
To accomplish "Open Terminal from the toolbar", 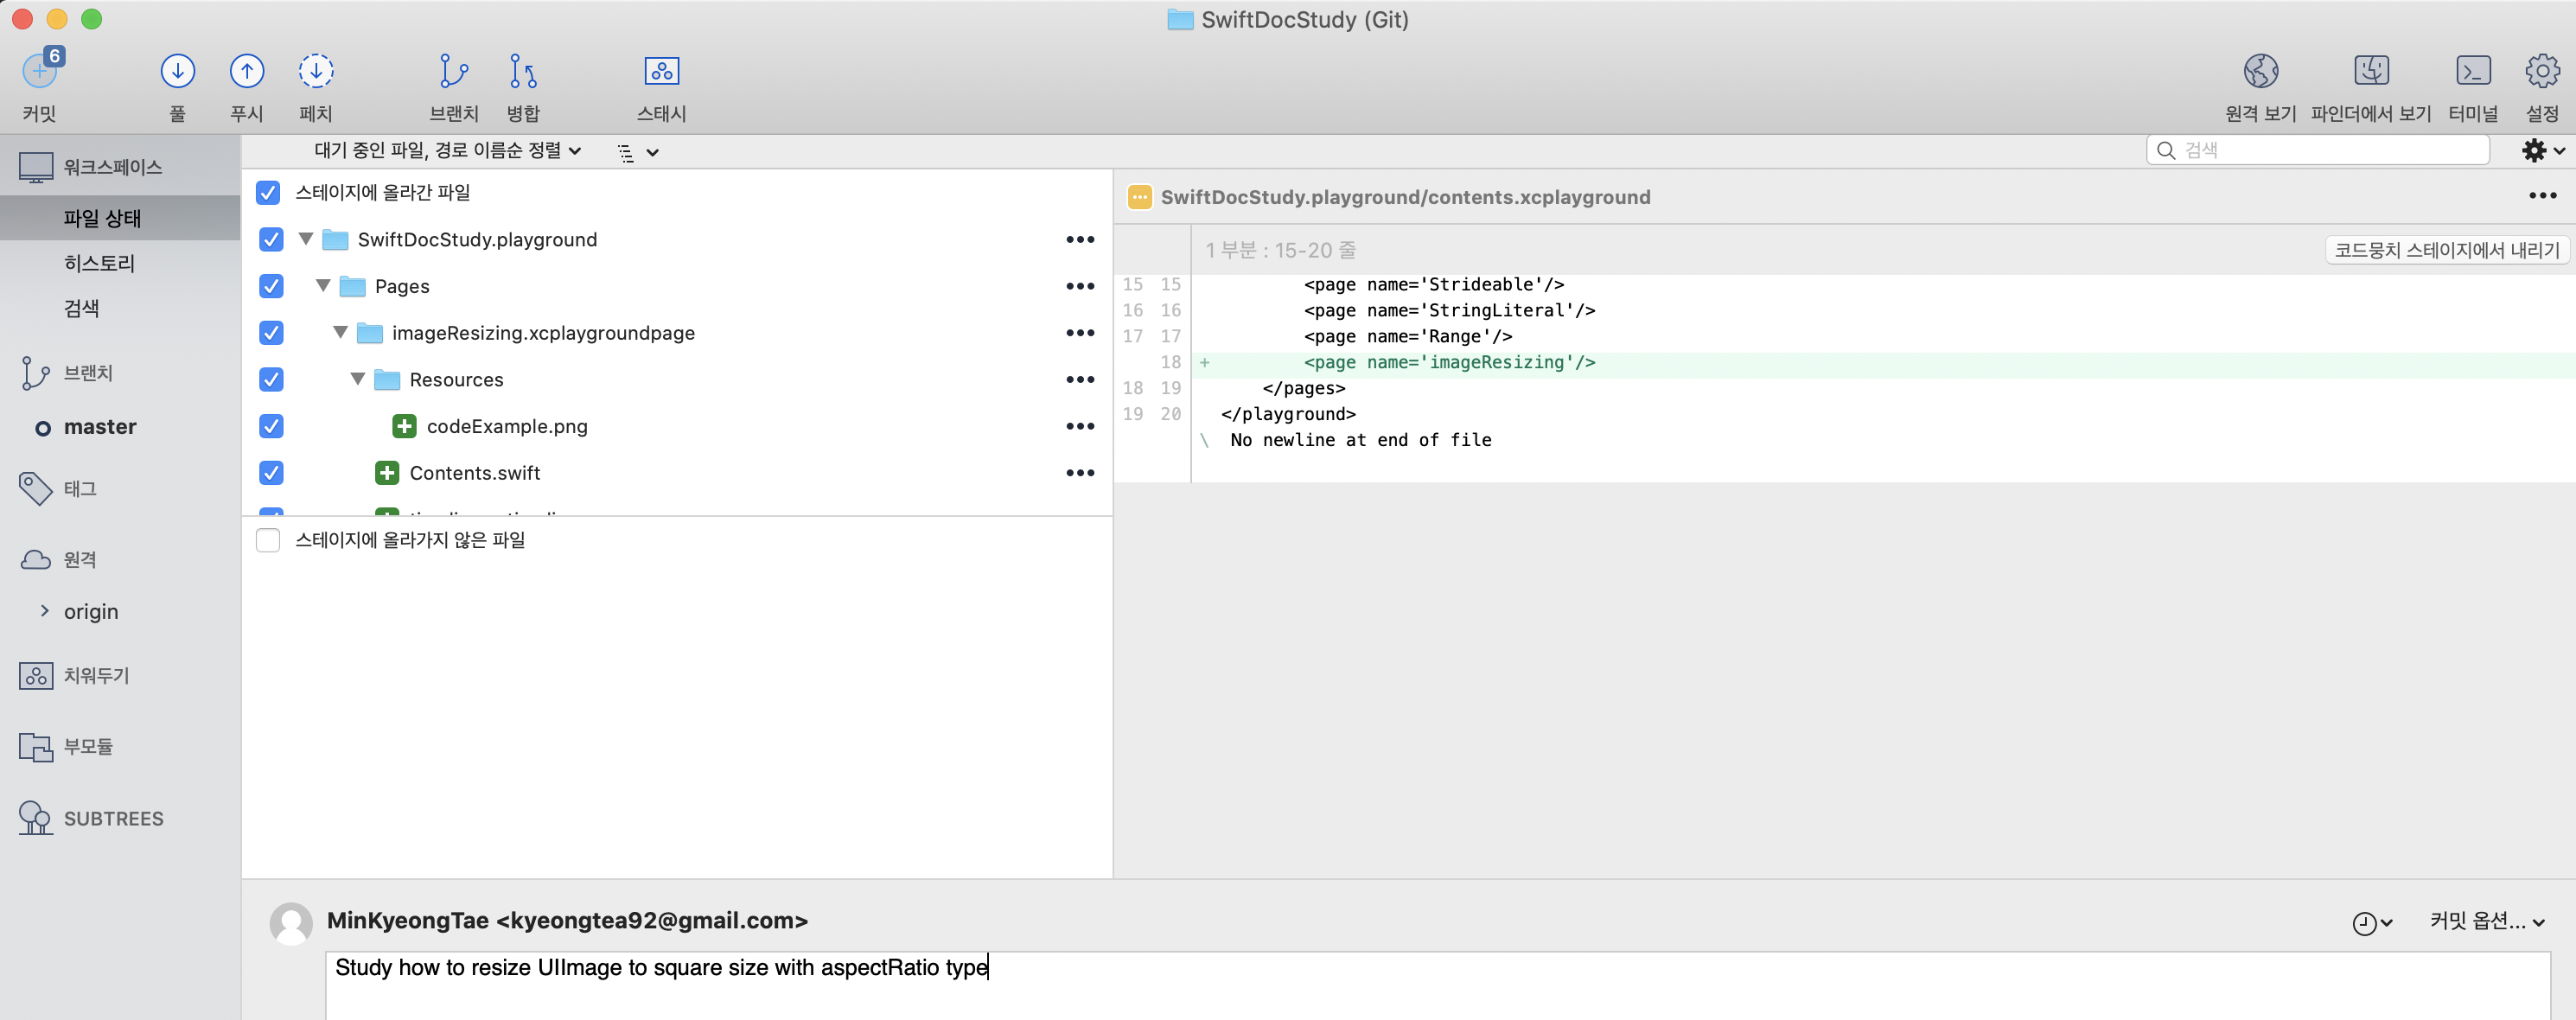I will [x=2472, y=71].
